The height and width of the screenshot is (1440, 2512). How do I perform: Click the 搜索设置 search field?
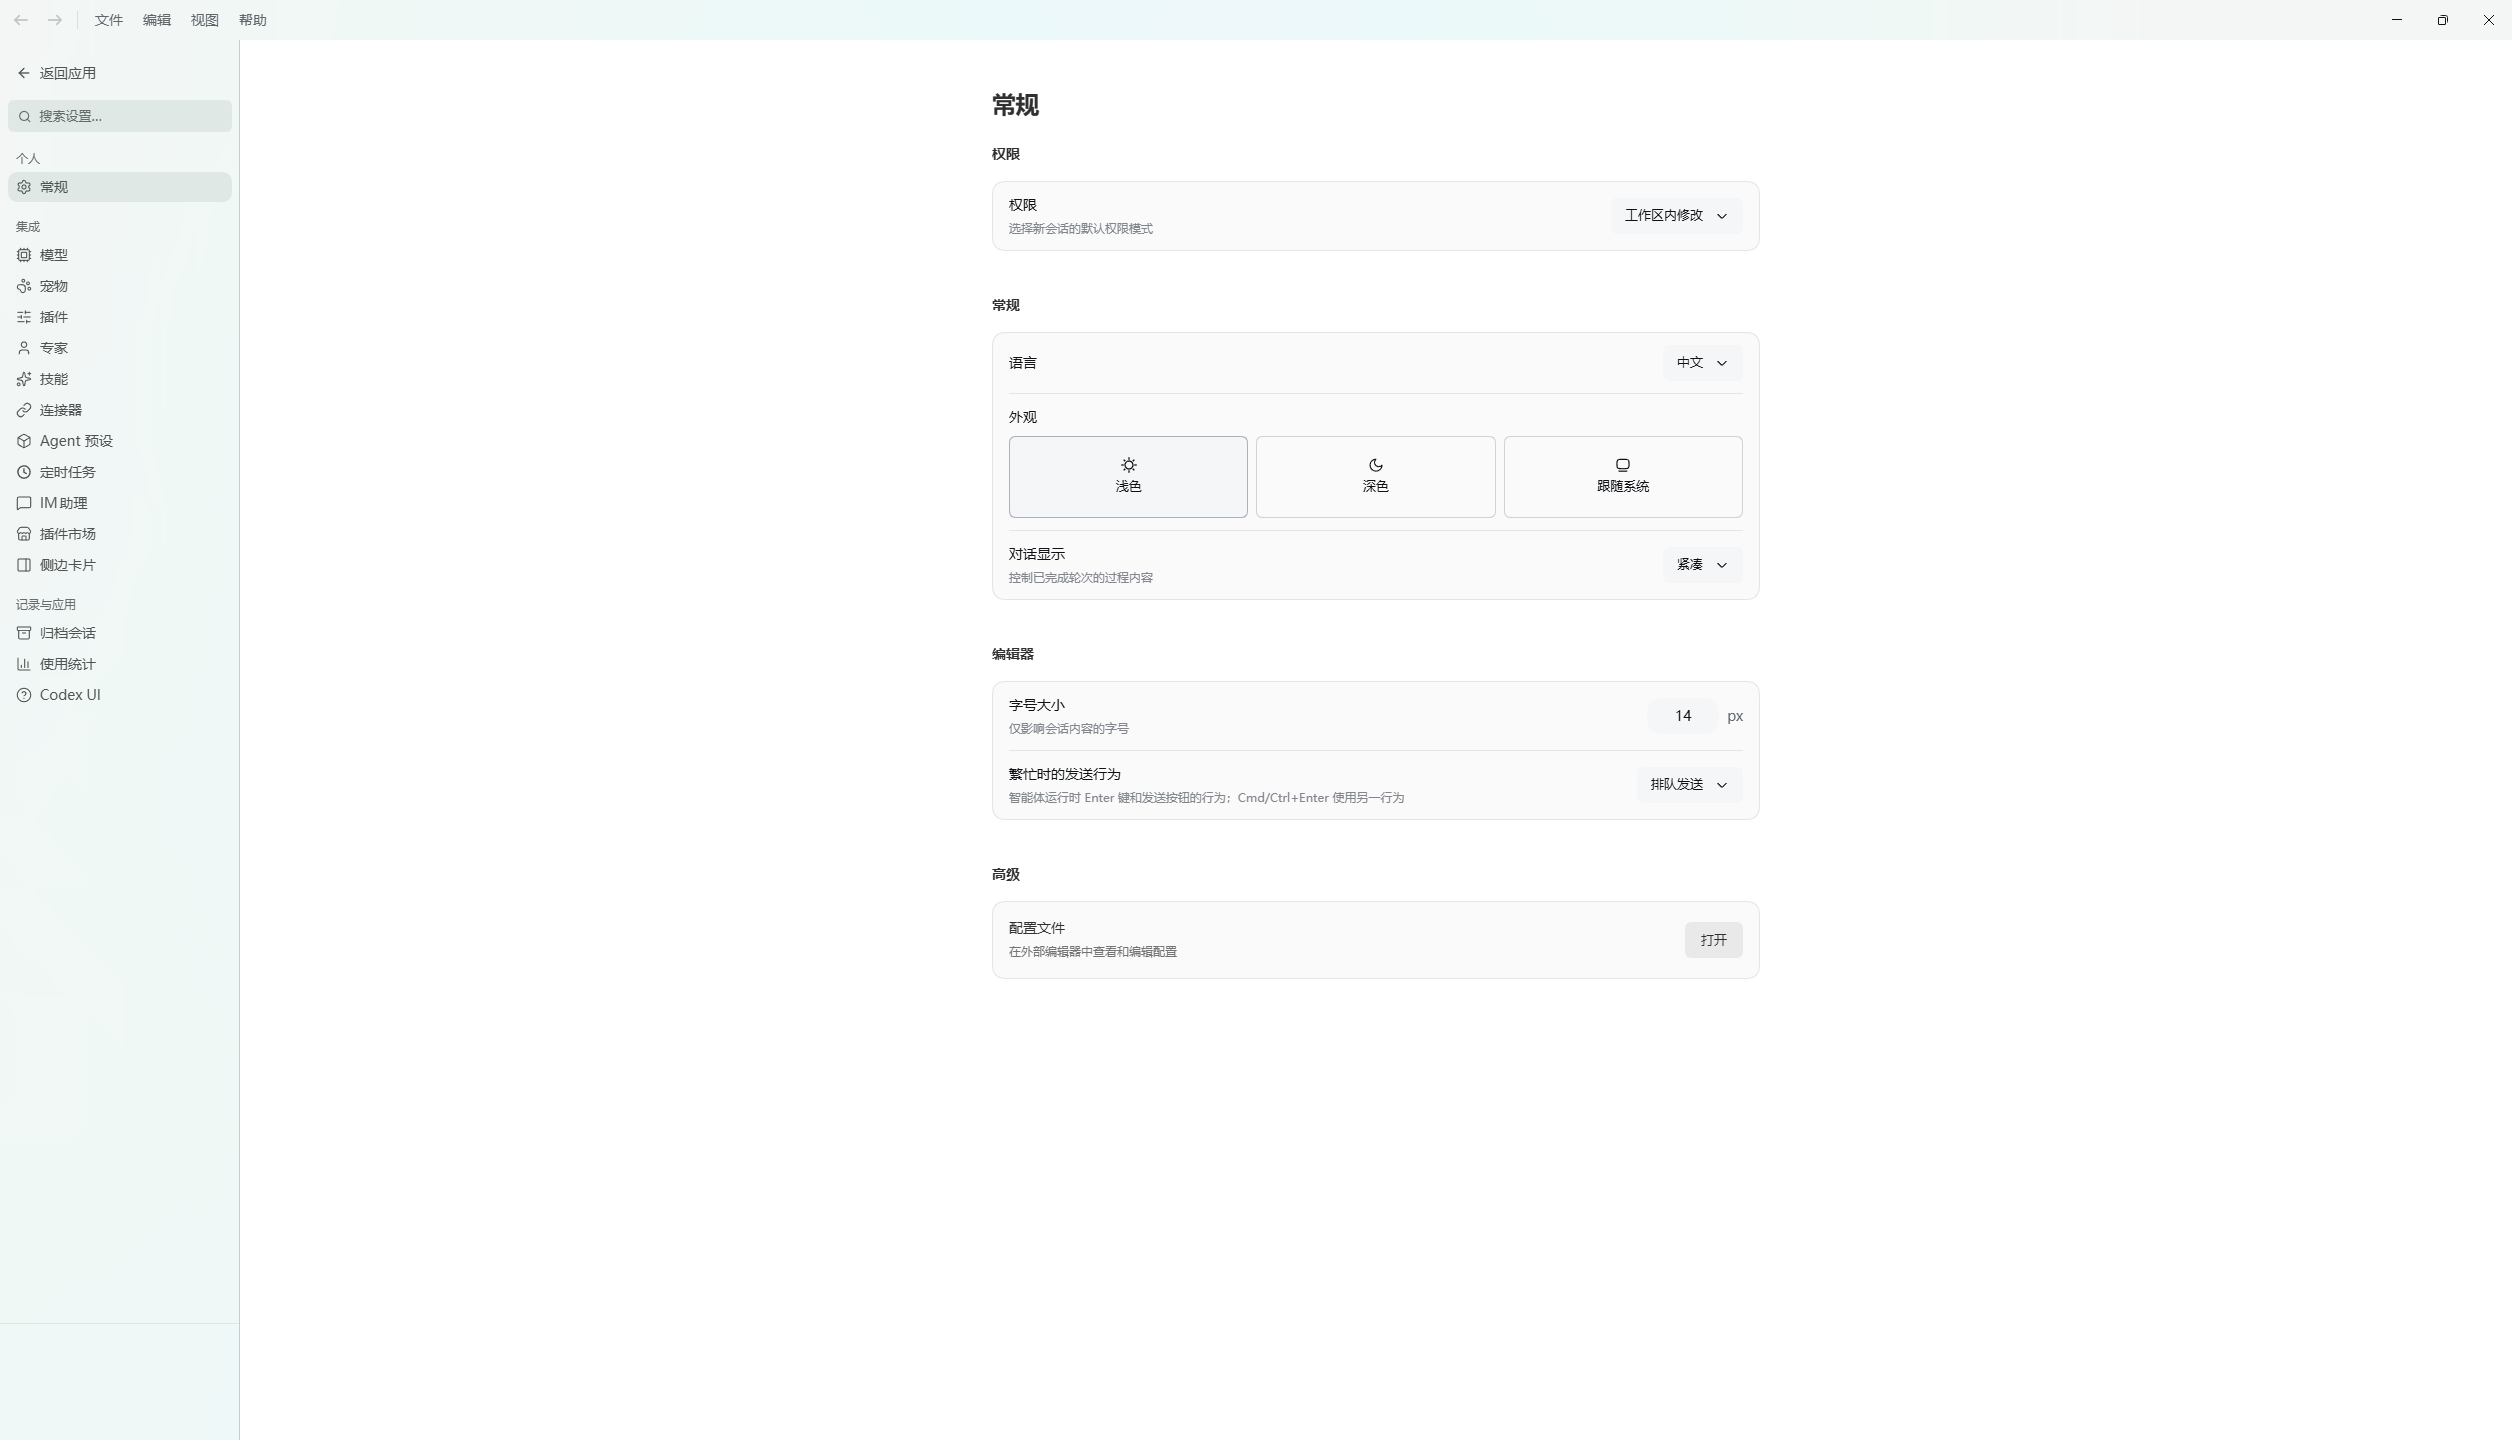[120, 116]
